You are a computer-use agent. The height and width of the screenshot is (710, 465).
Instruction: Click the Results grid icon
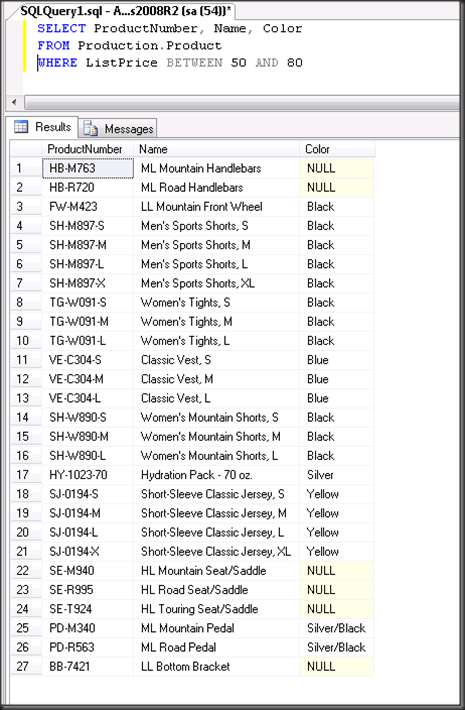21,127
